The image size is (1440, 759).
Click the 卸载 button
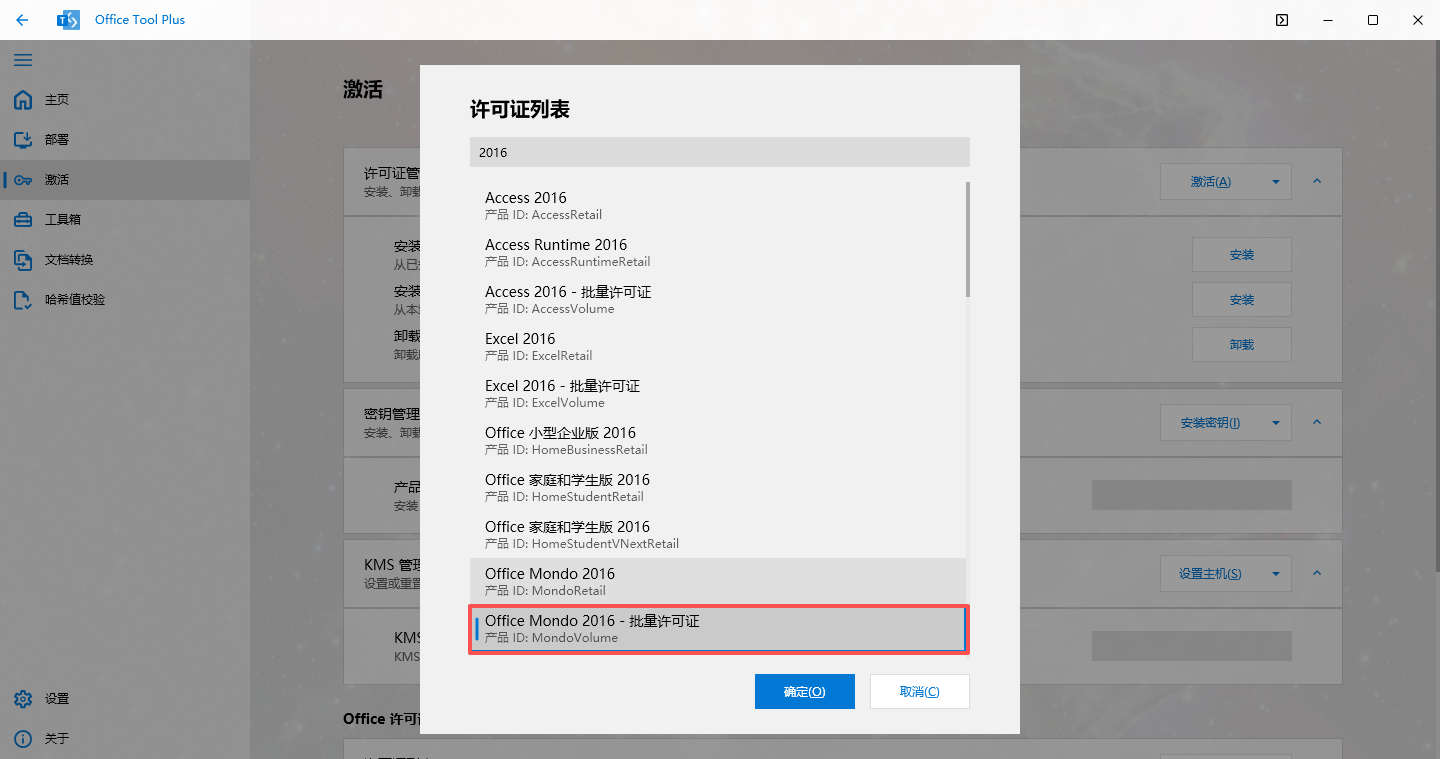1242,345
